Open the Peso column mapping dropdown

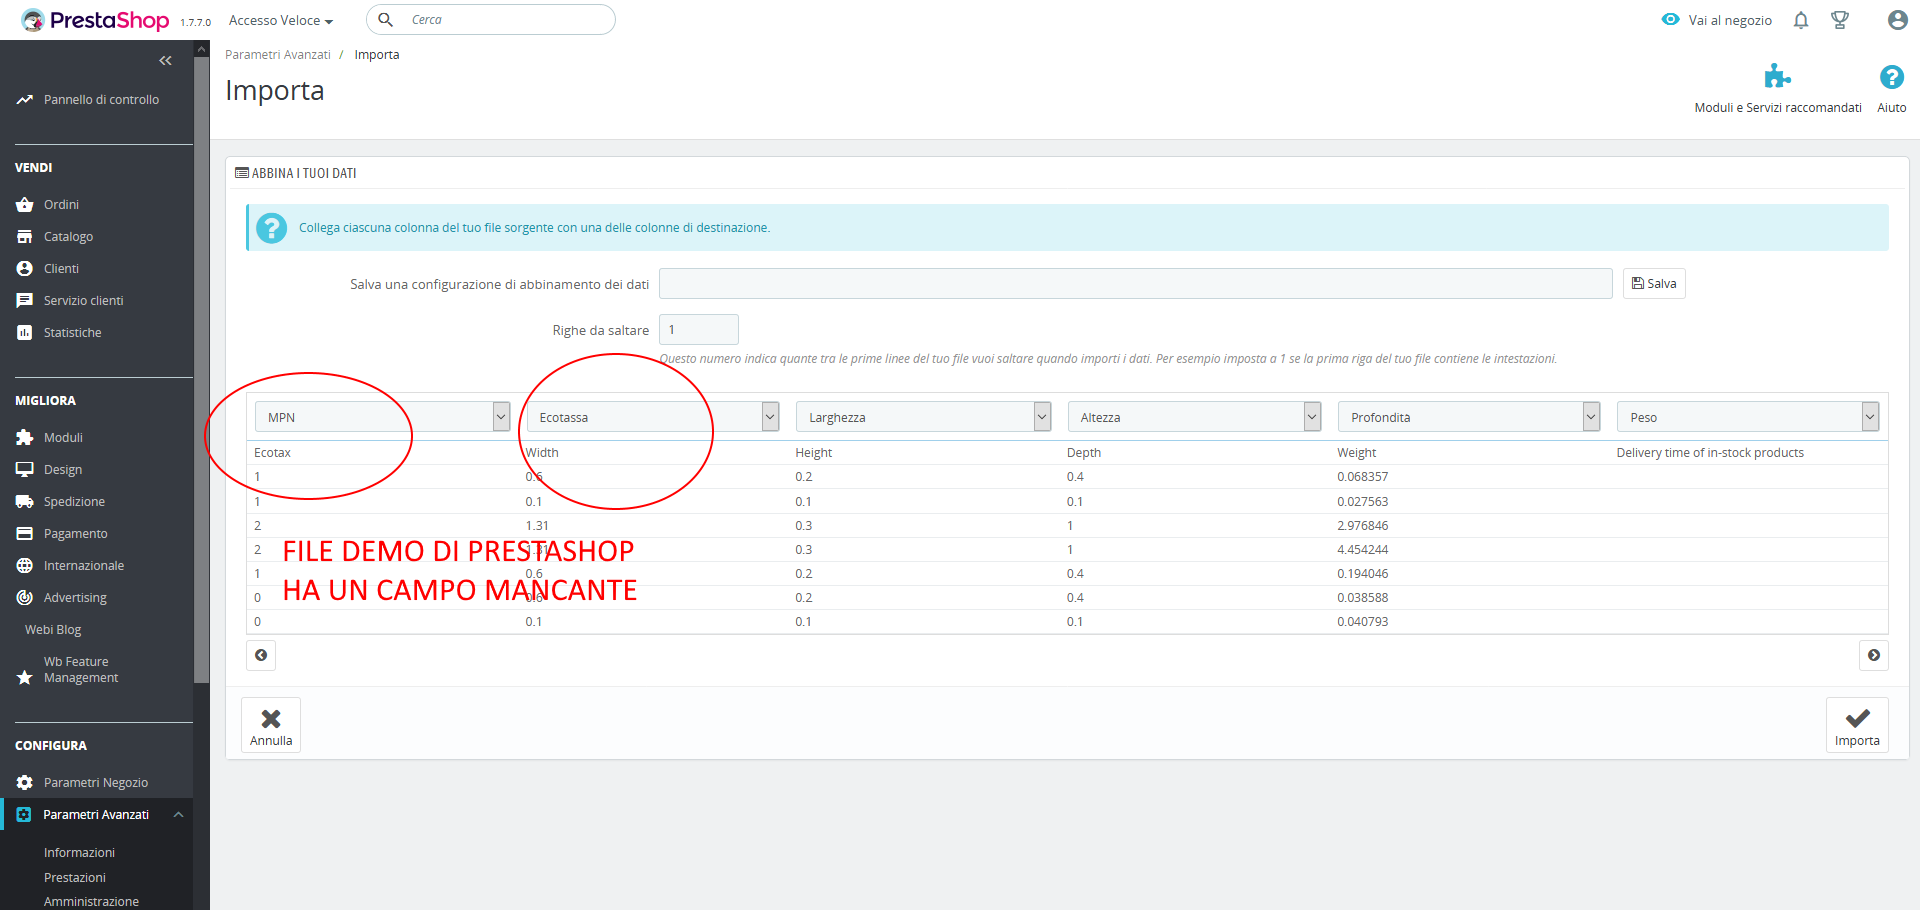point(1748,417)
